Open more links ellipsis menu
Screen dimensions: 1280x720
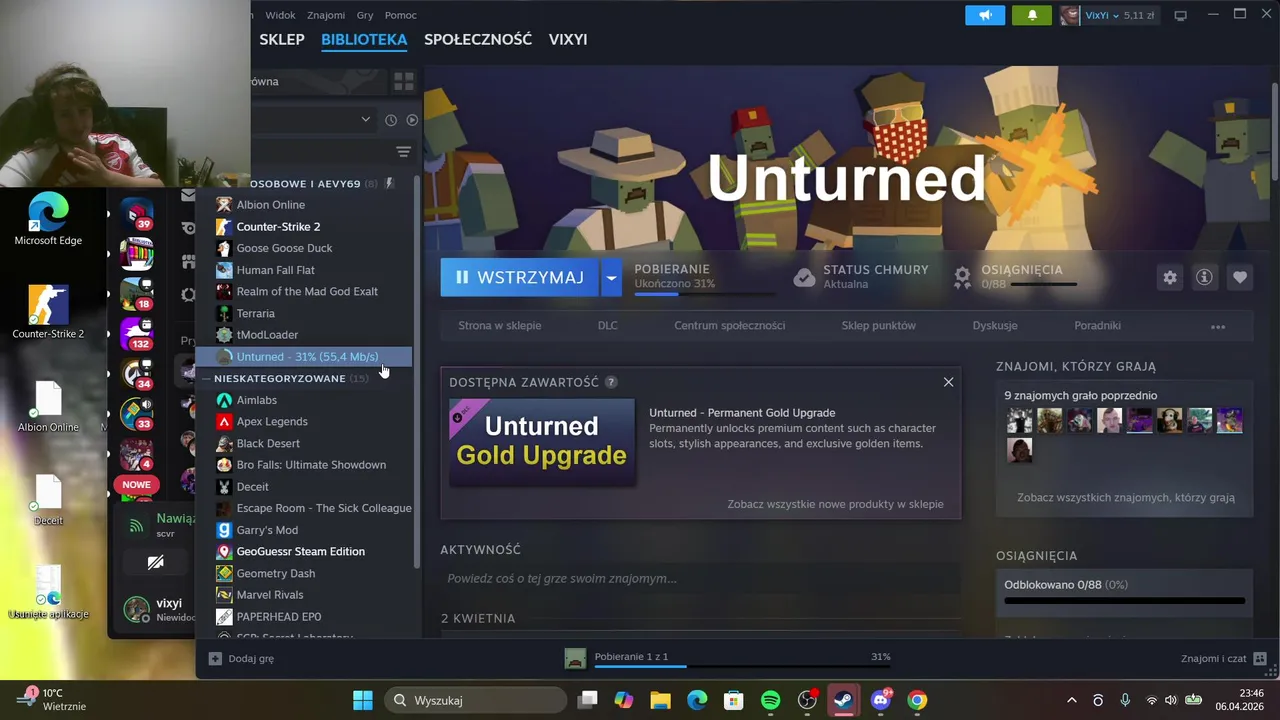pyautogui.click(x=1218, y=326)
